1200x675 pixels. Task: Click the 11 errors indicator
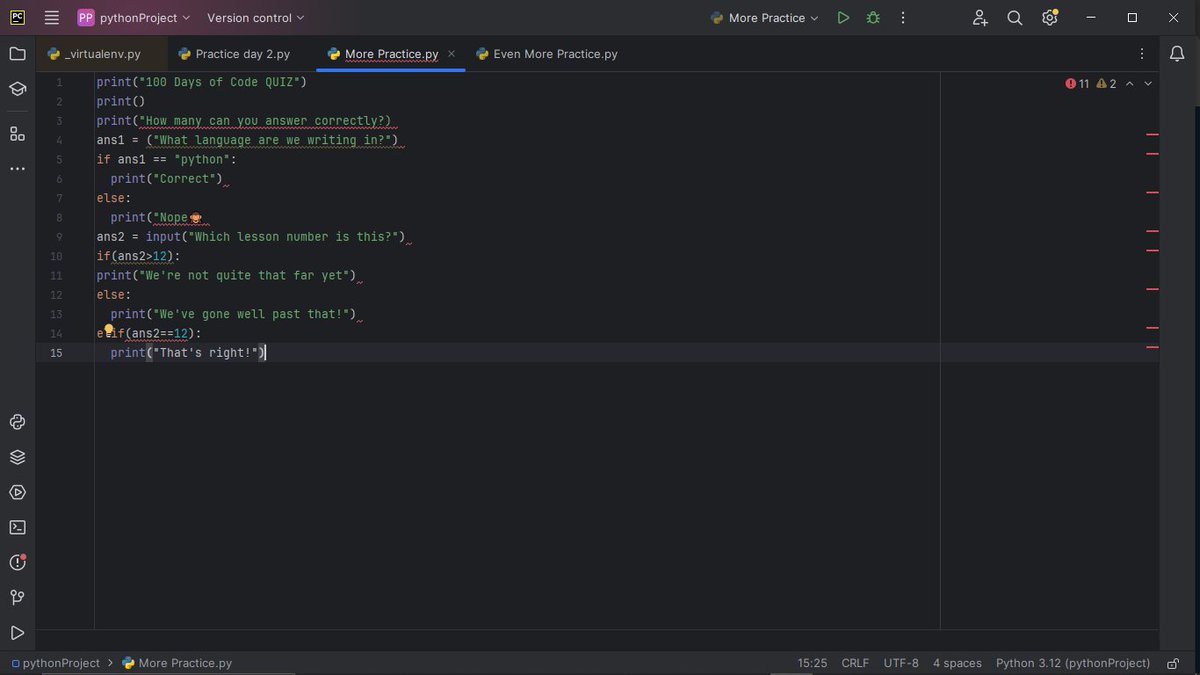(x=1078, y=84)
